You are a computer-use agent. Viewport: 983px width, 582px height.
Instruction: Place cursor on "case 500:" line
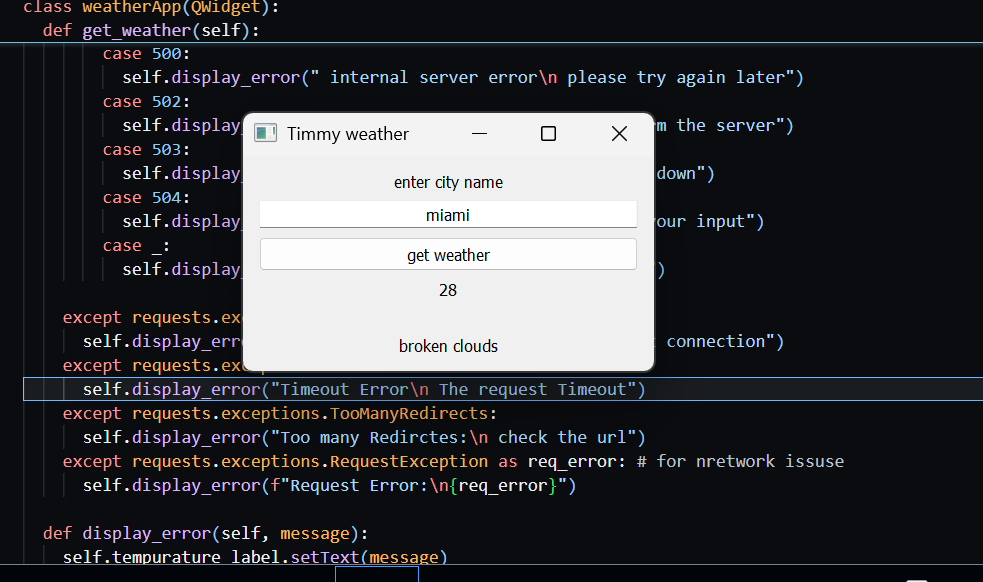(x=146, y=53)
